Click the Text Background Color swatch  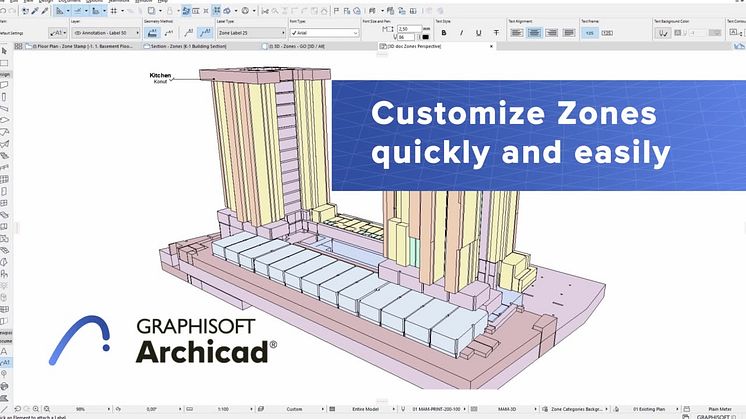coord(715,33)
